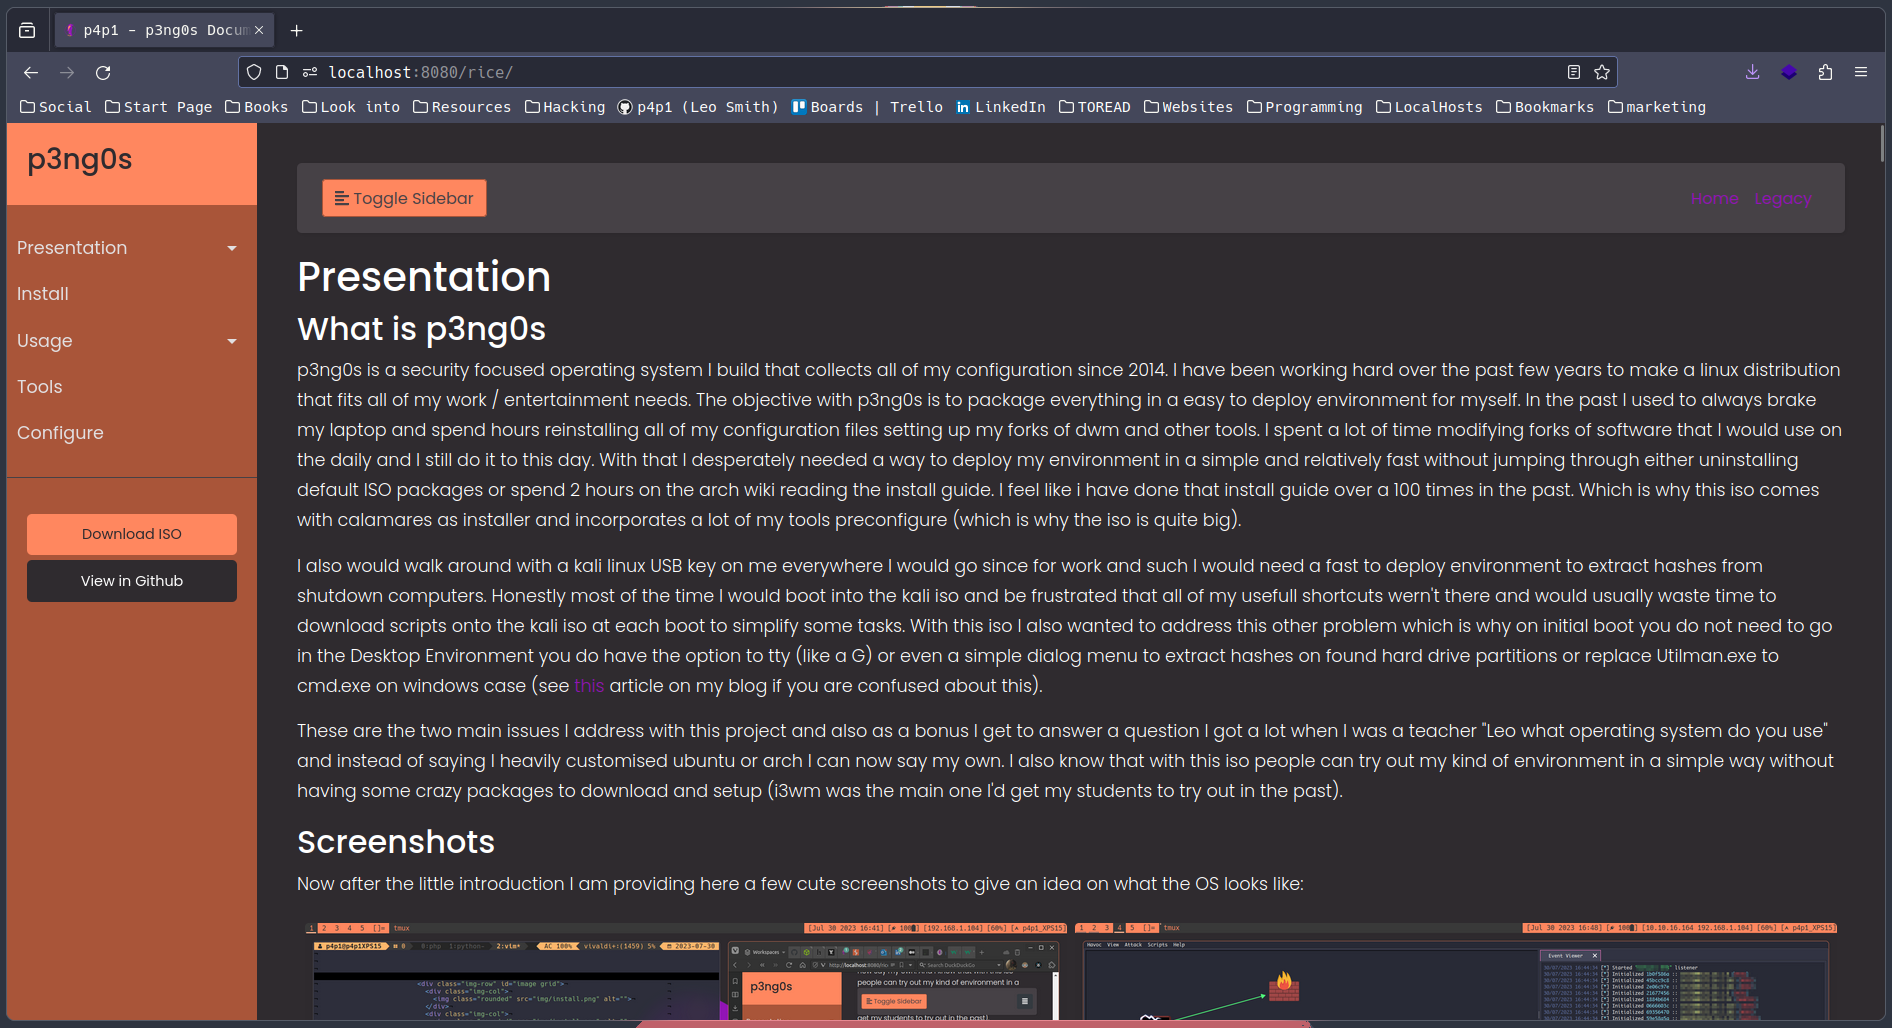Open the extensions puzzle icon
1892x1028 pixels.
(x=1825, y=73)
